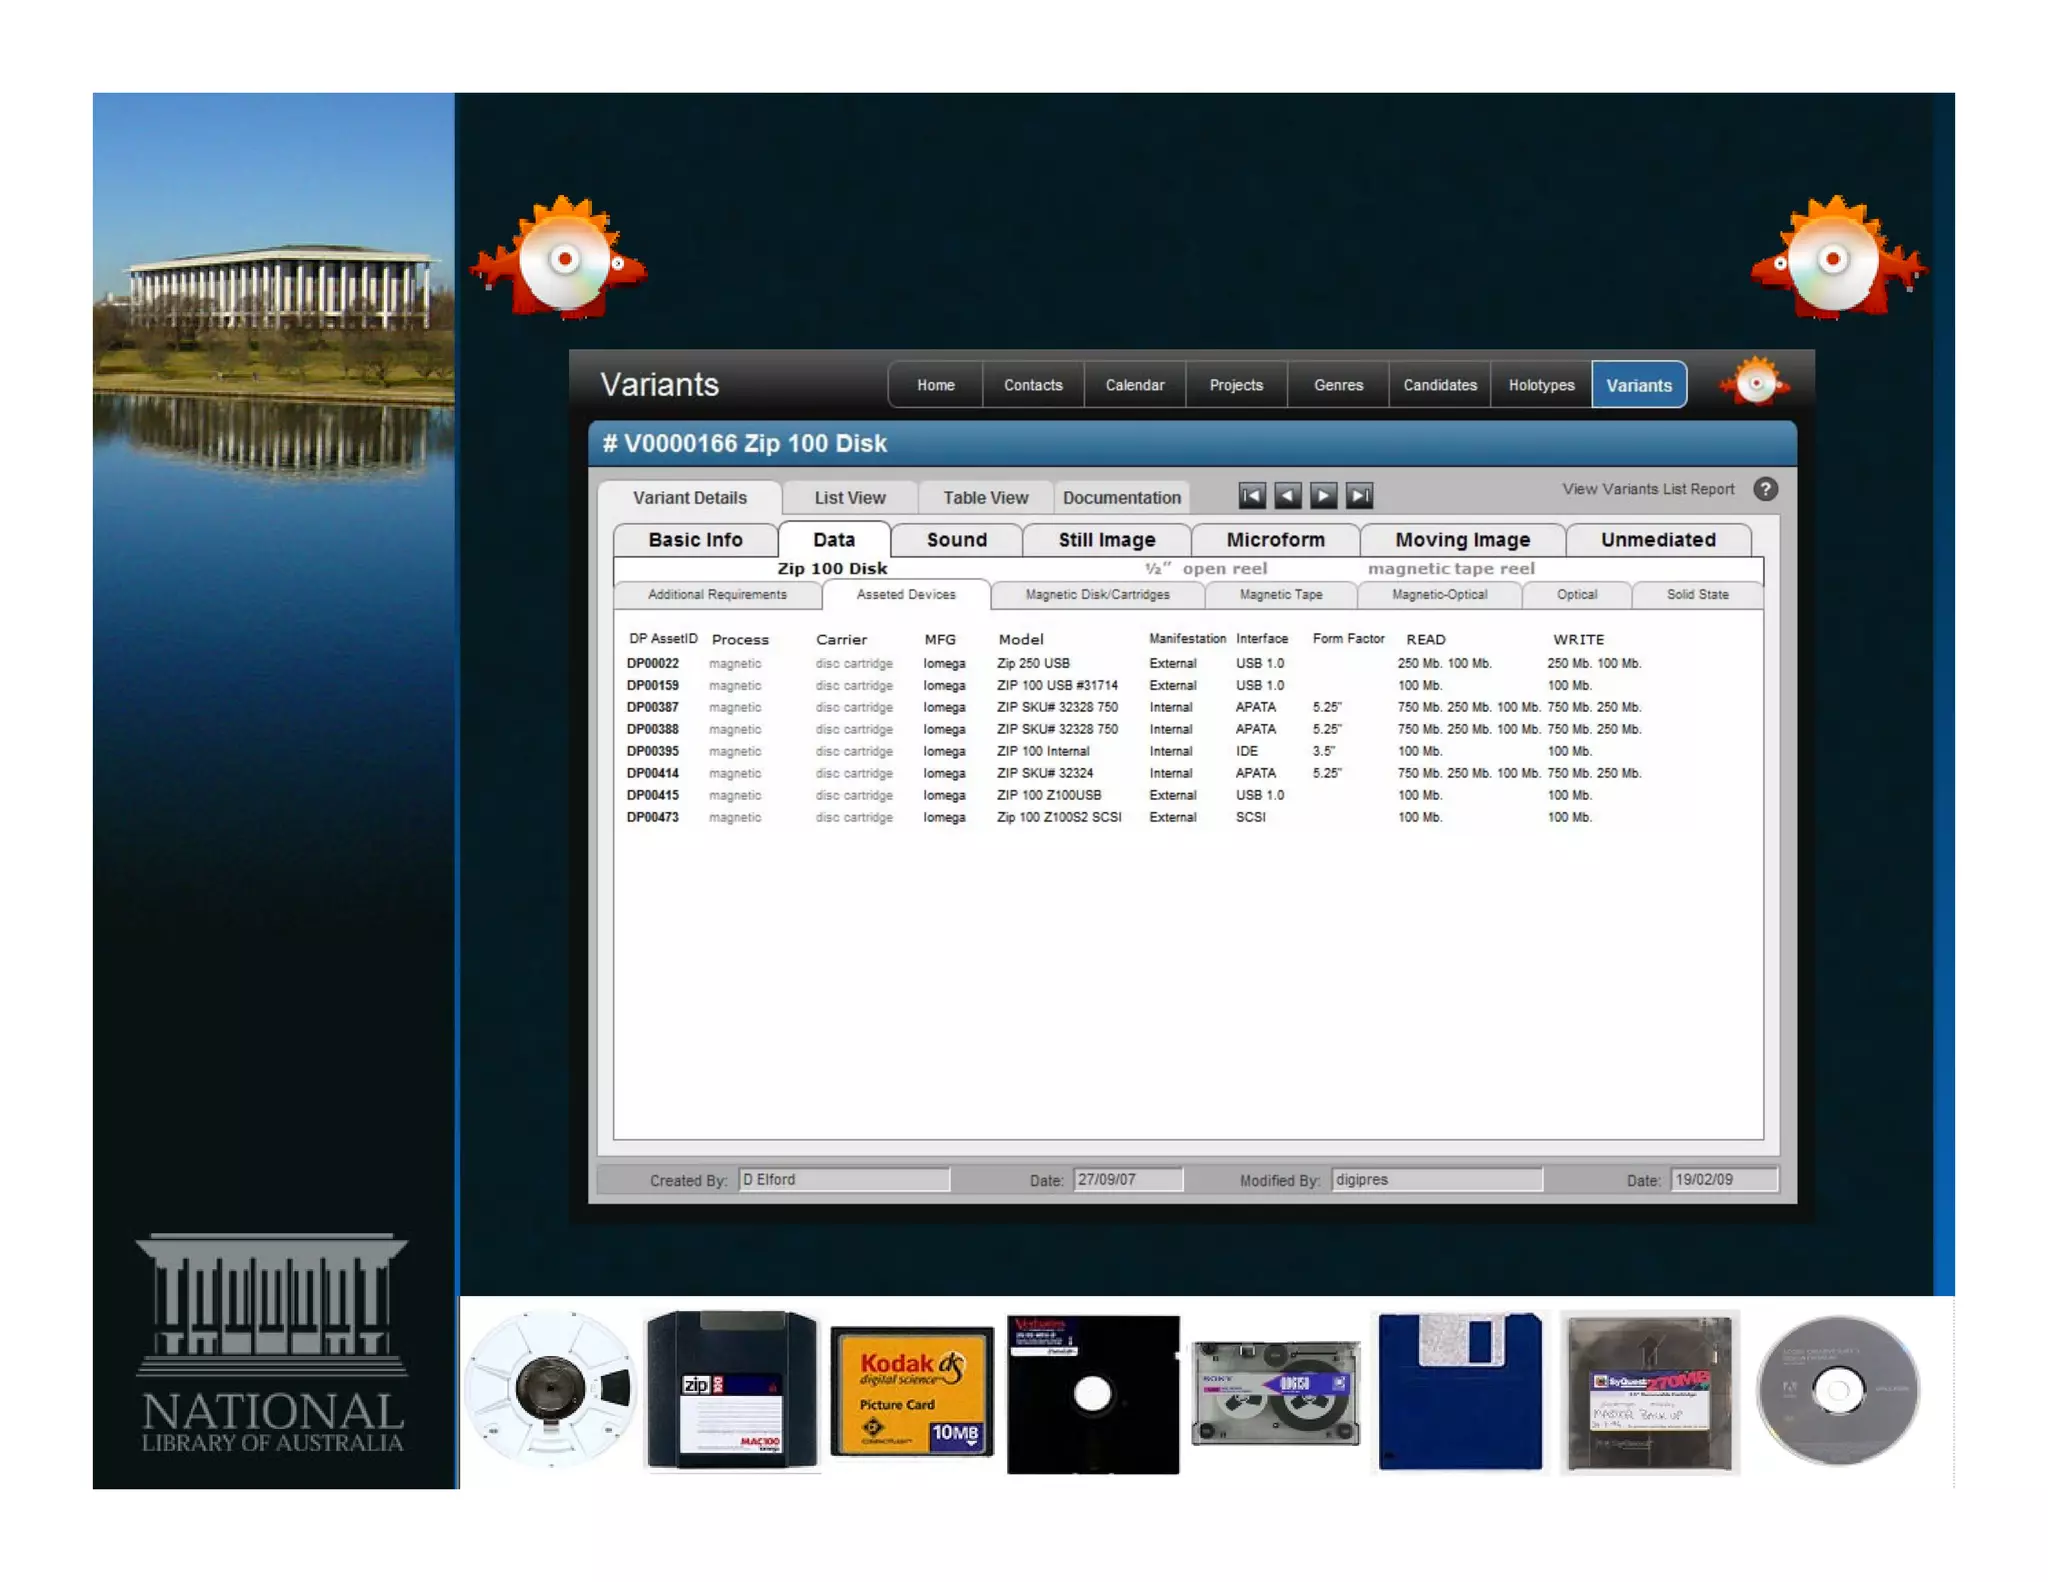Select the Additional Requirements sub-tab
The height and width of the screenshot is (1582, 2048).
click(x=717, y=595)
